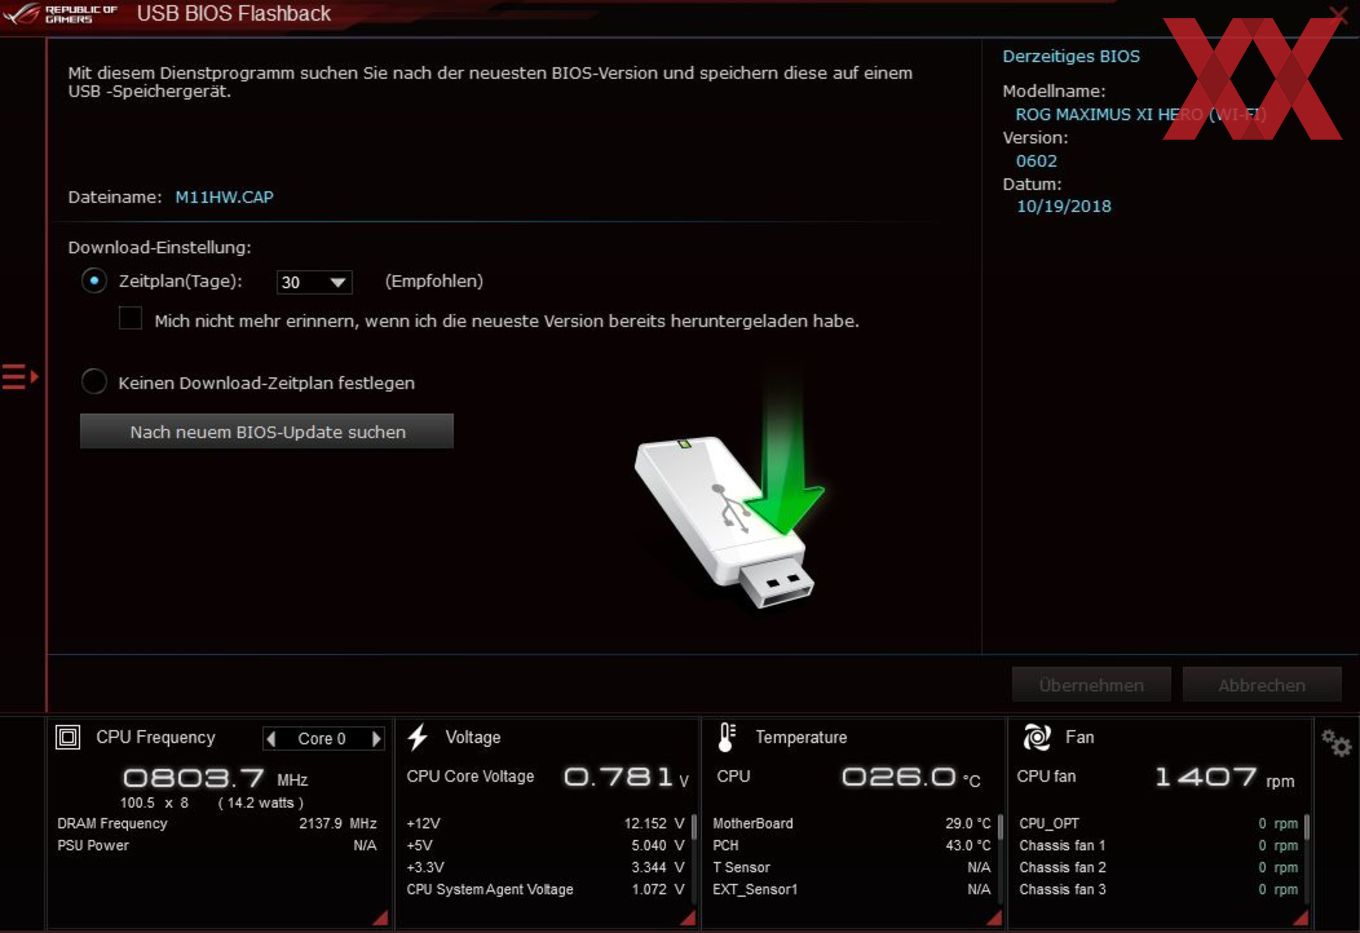Open monitor settings gear icon
Screen dimensions: 1360x933
(1336, 743)
